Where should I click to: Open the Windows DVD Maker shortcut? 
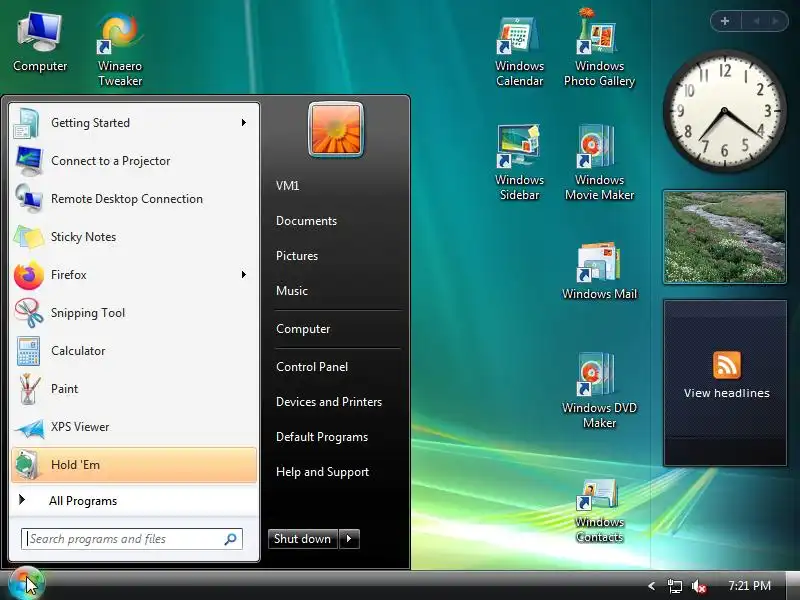pyautogui.click(x=599, y=391)
